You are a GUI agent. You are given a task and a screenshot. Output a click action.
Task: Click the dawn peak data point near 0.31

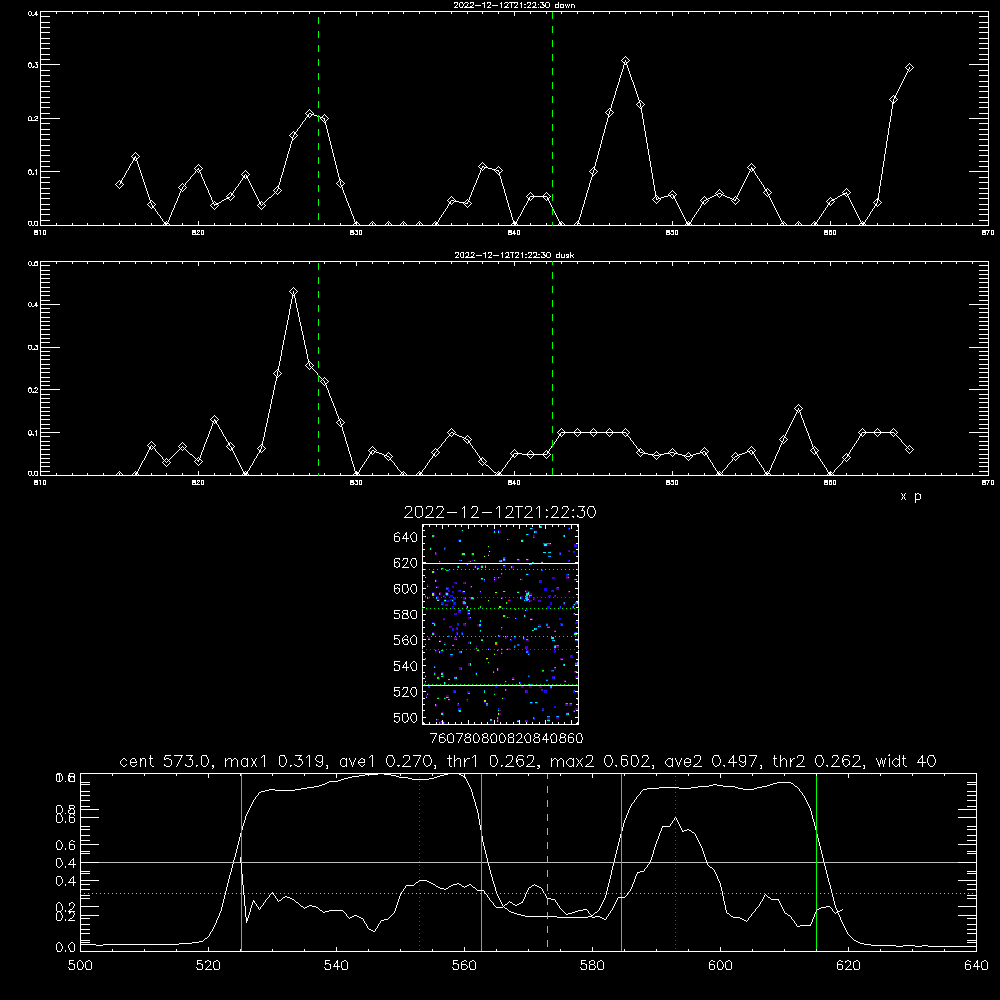(626, 61)
